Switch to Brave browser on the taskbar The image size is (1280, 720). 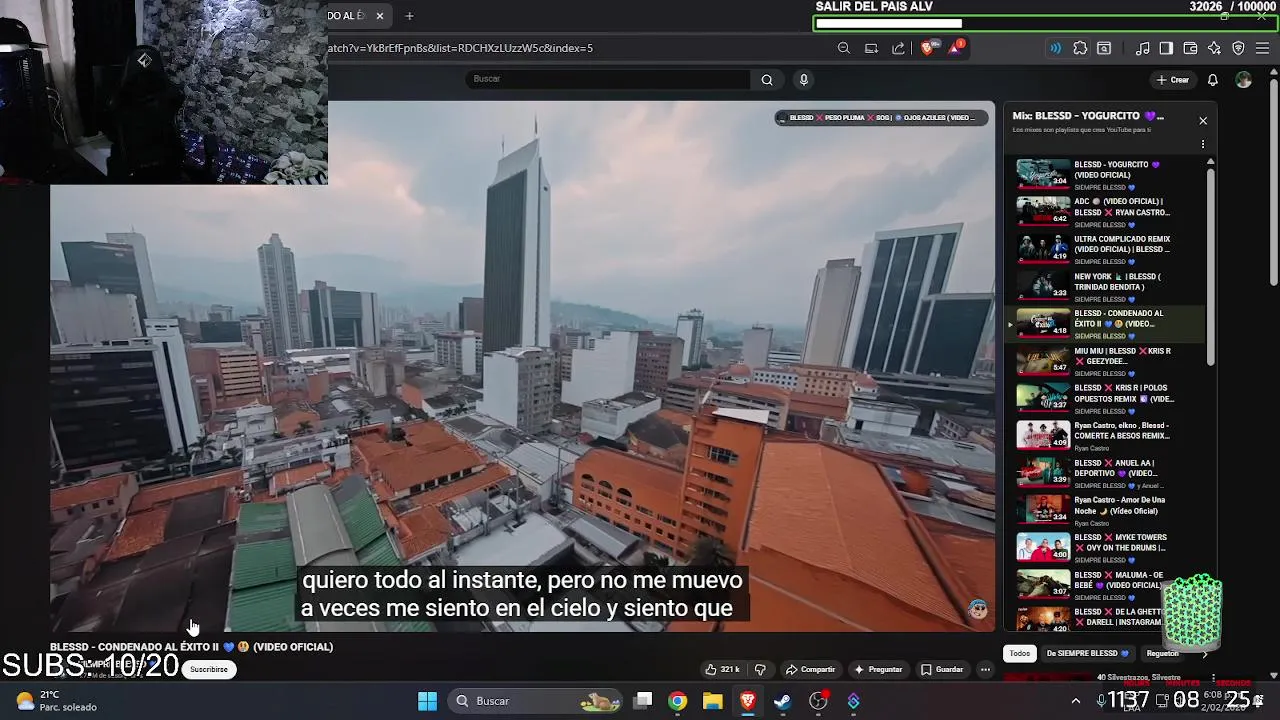[747, 701]
